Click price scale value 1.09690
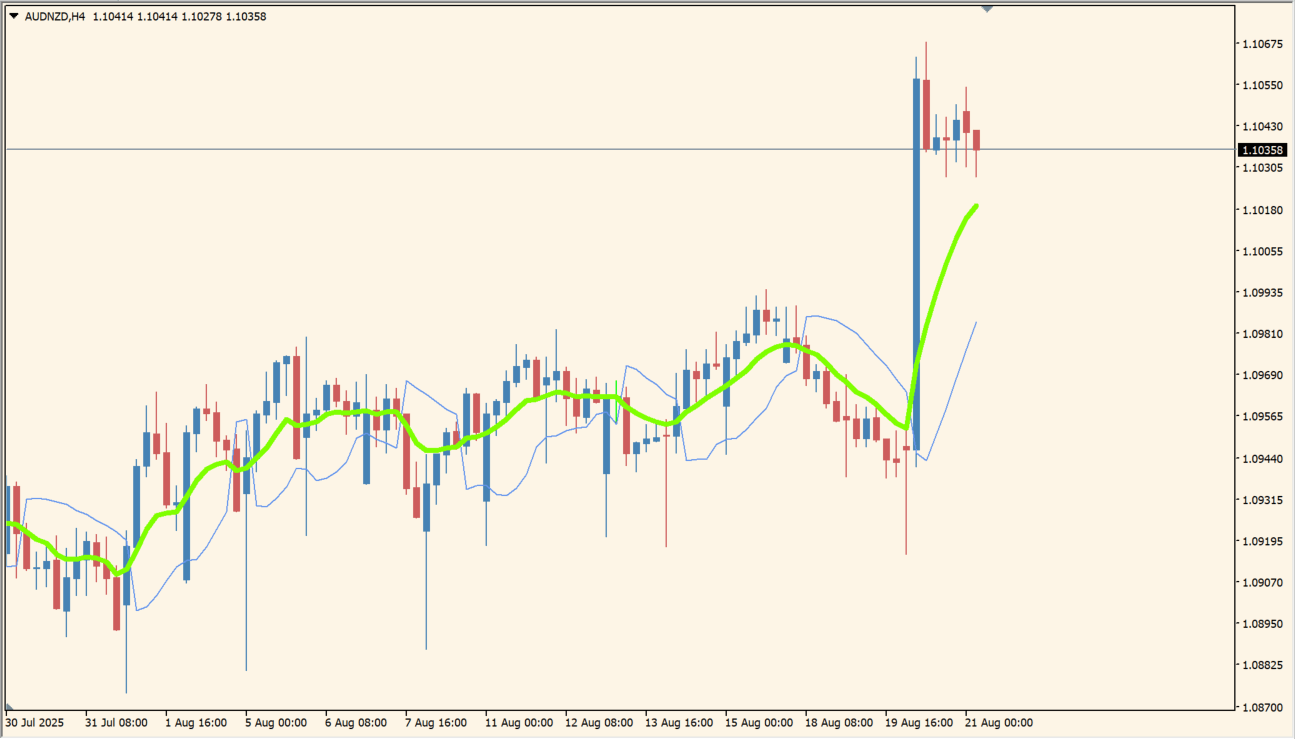The image size is (1295, 739). (x=1262, y=375)
